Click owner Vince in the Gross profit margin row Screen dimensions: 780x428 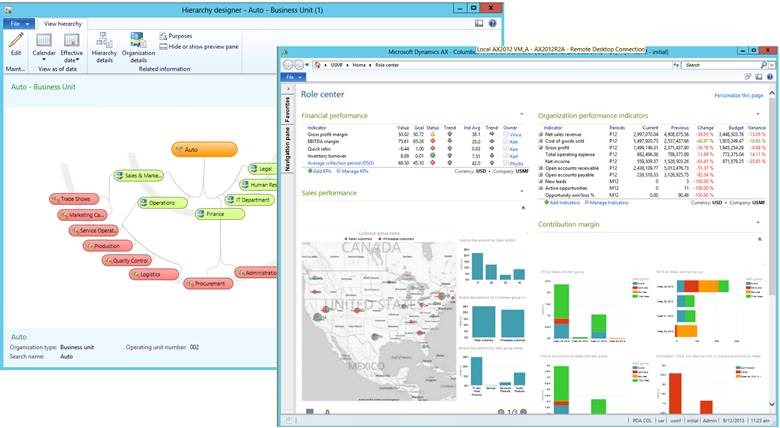pos(515,134)
